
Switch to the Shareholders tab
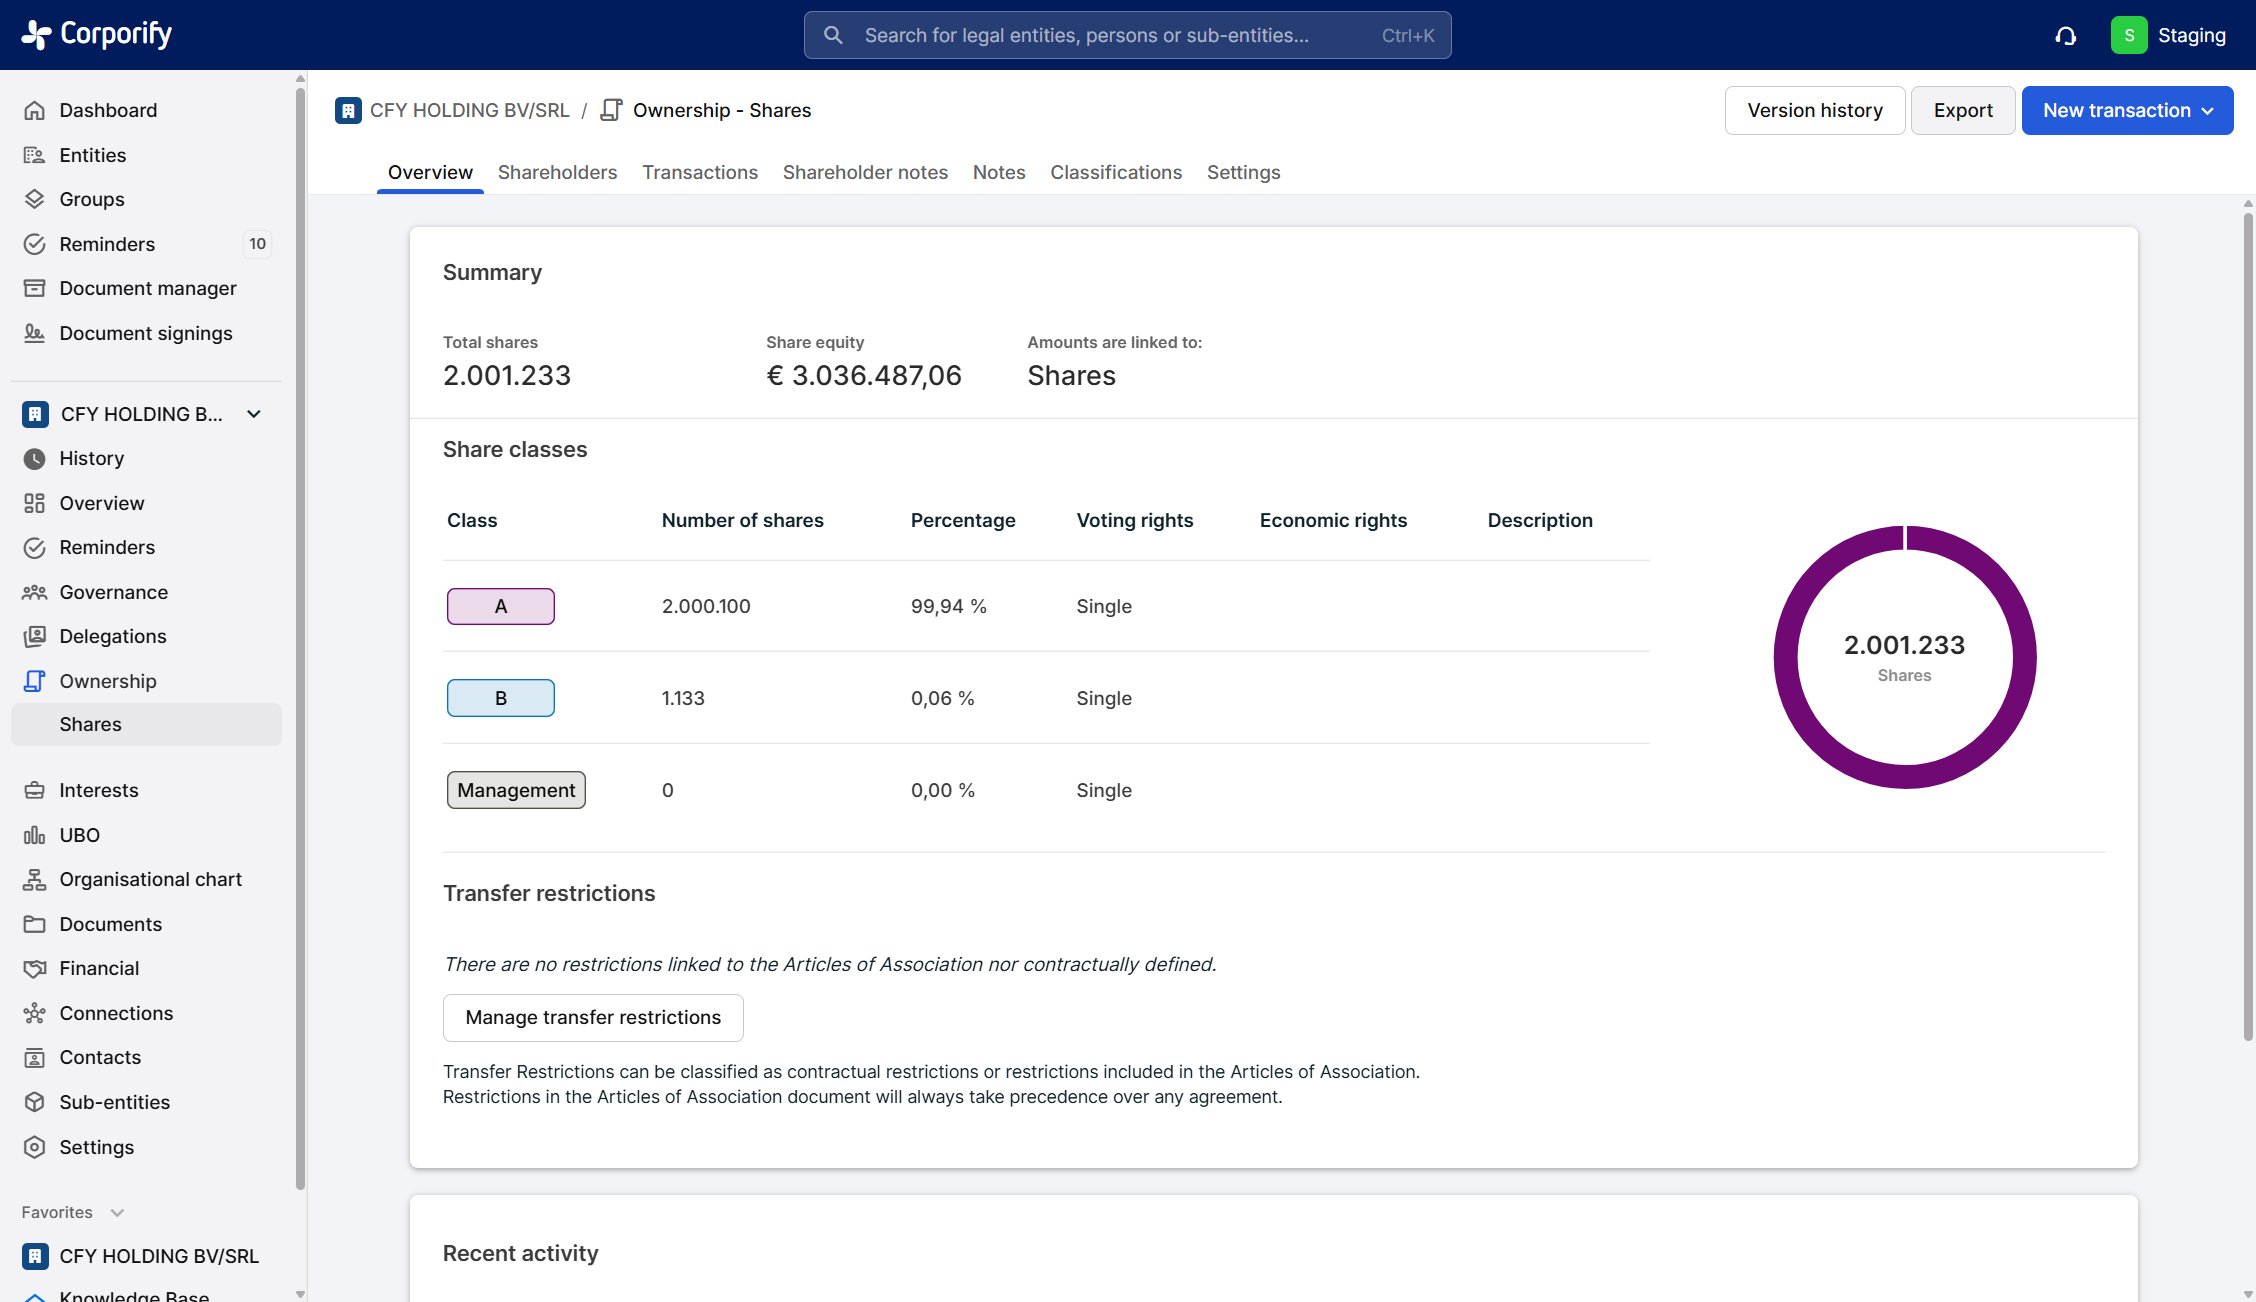point(557,172)
